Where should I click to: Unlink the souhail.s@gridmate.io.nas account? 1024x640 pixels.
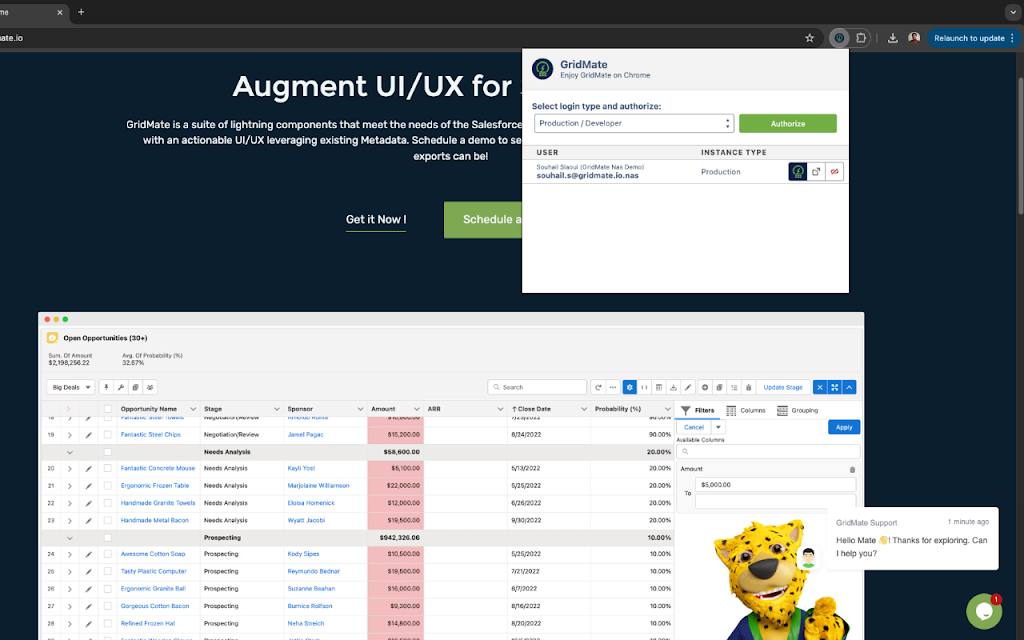click(x=834, y=172)
